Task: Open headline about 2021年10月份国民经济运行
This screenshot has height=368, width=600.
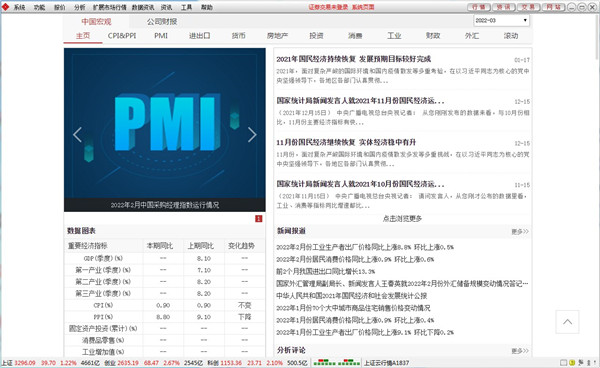Action: coord(360,184)
